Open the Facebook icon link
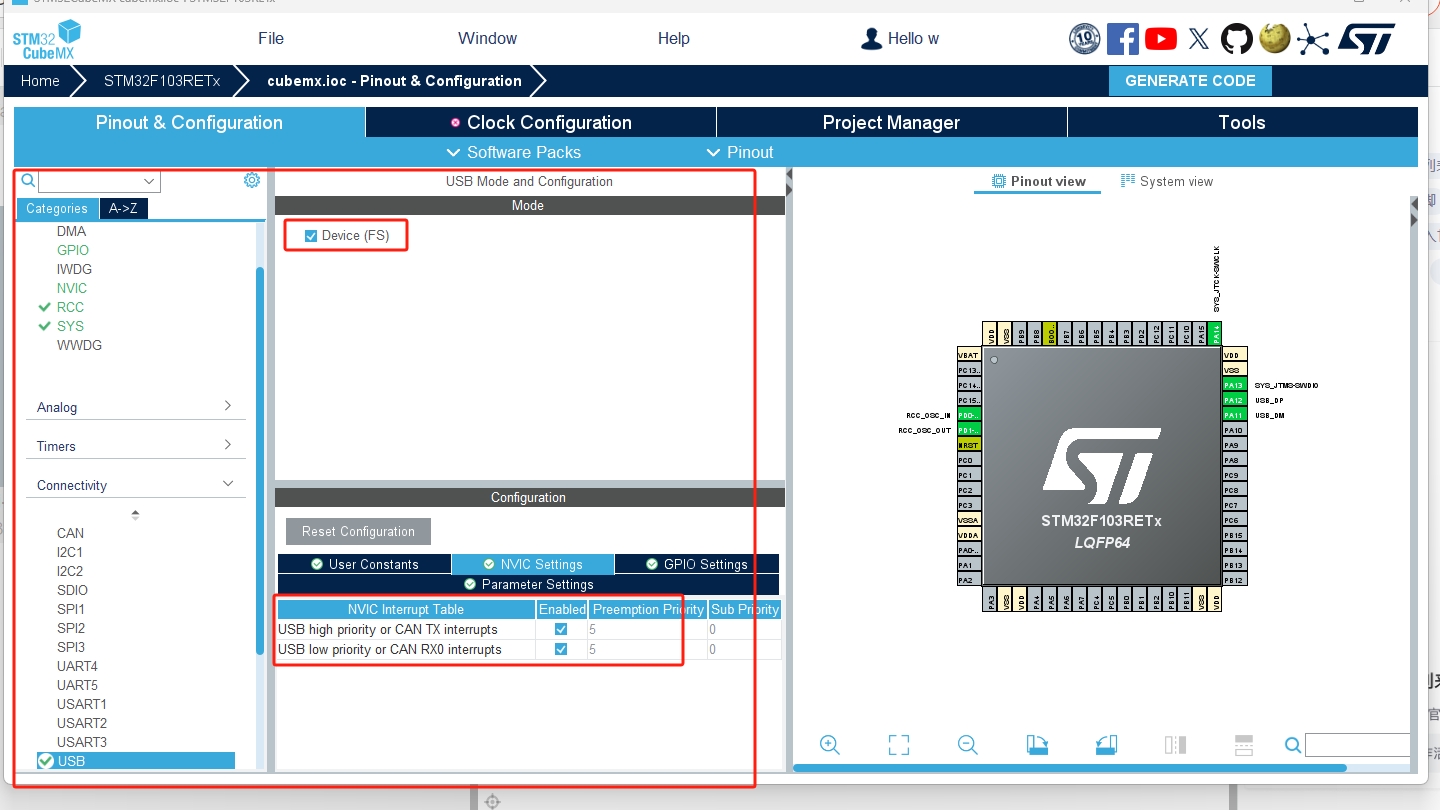 [1123, 39]
